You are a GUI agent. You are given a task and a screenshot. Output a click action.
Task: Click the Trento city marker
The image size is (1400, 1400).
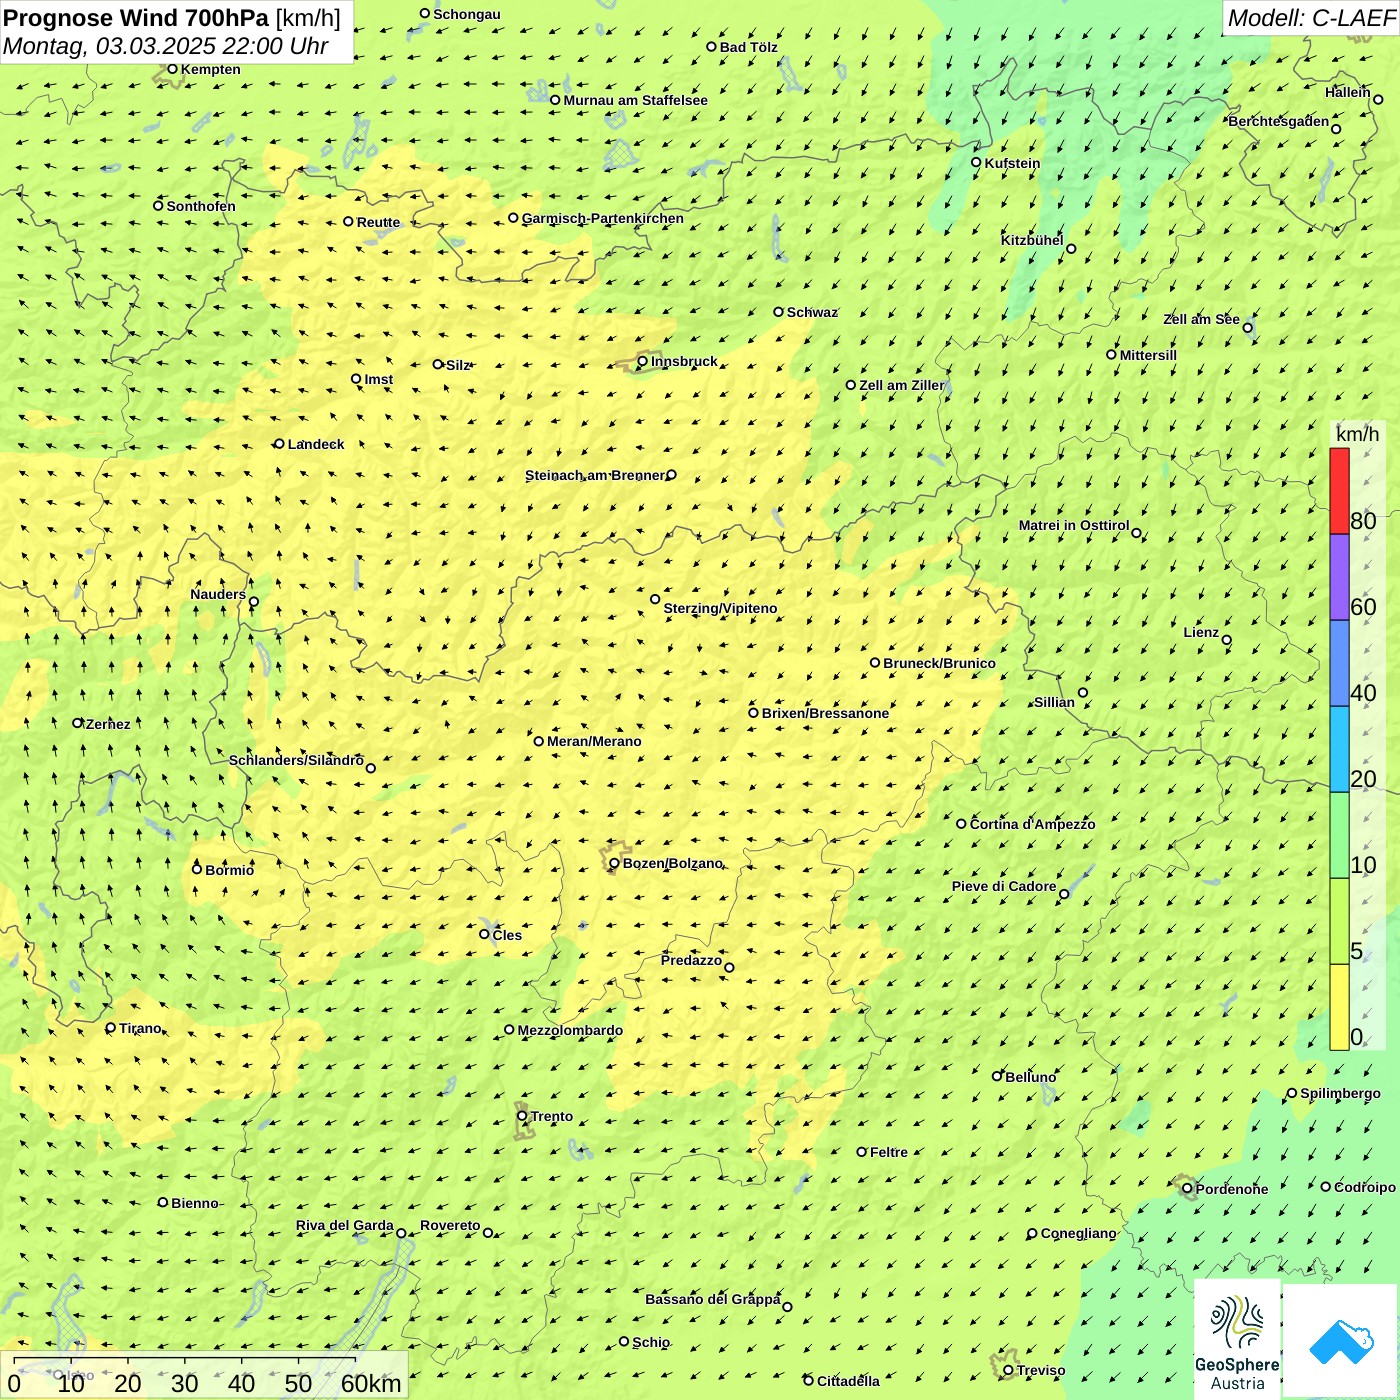(x=522, y=1116)
